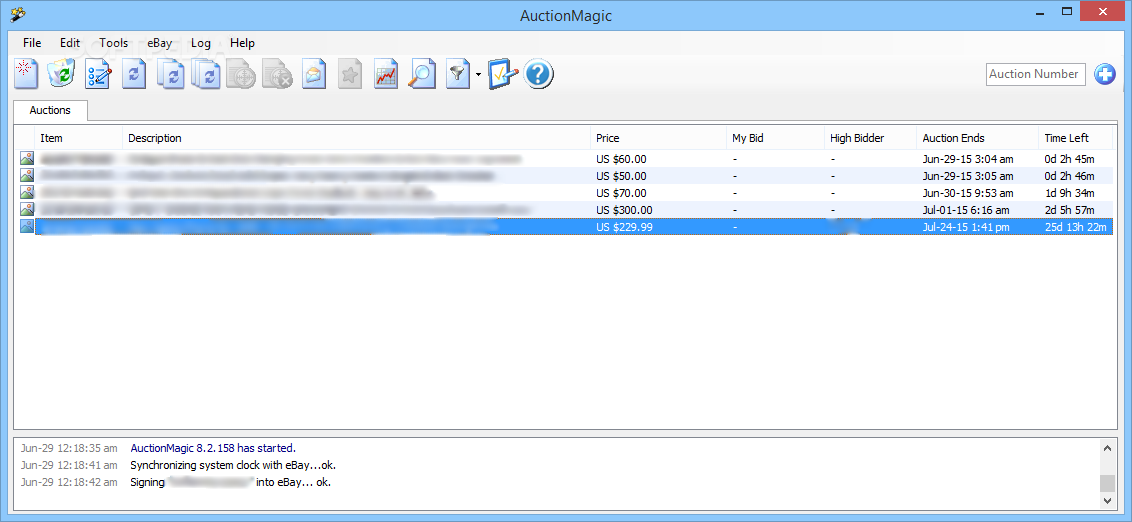Click the Jul-24-15 1:41 pm end time
This screenshot has height=522, width=1132.
coord(966,227)
